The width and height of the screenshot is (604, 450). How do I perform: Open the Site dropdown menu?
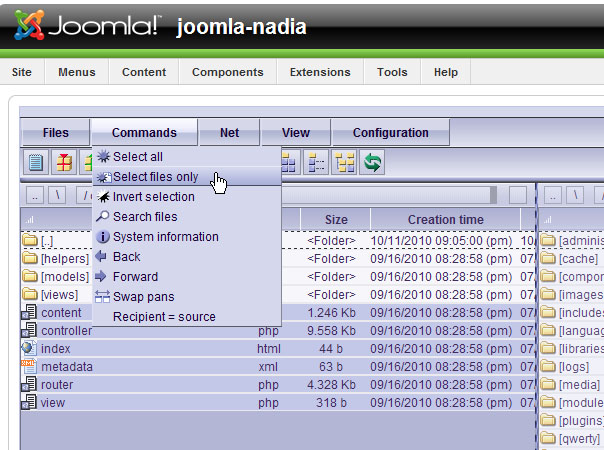pos(22,72)
